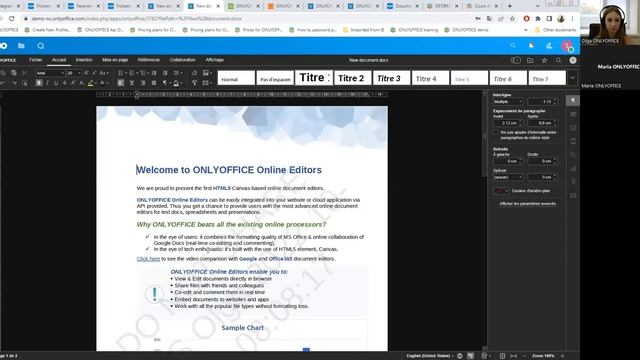Center align the paragraph

coord(132,83)
